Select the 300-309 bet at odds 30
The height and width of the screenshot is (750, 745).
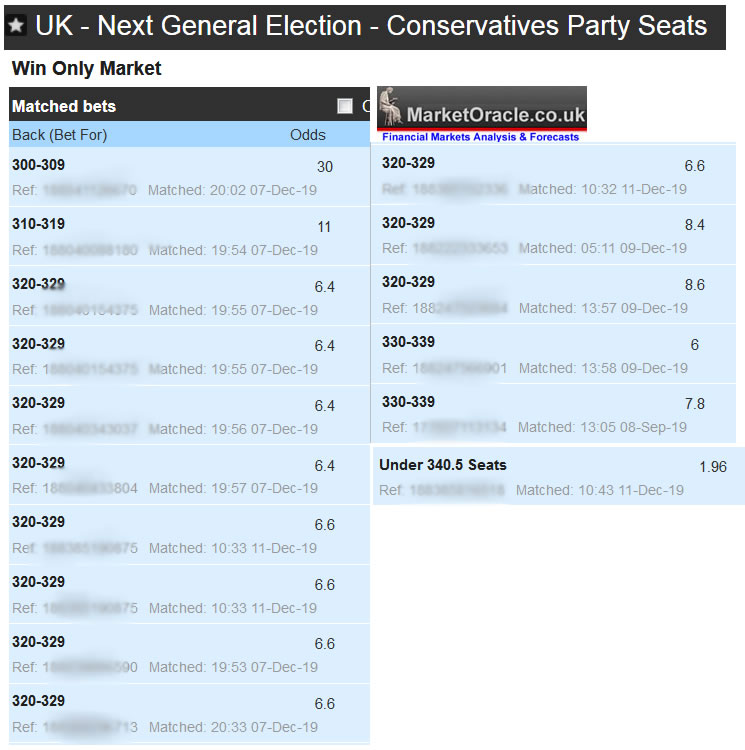[189, 177]
